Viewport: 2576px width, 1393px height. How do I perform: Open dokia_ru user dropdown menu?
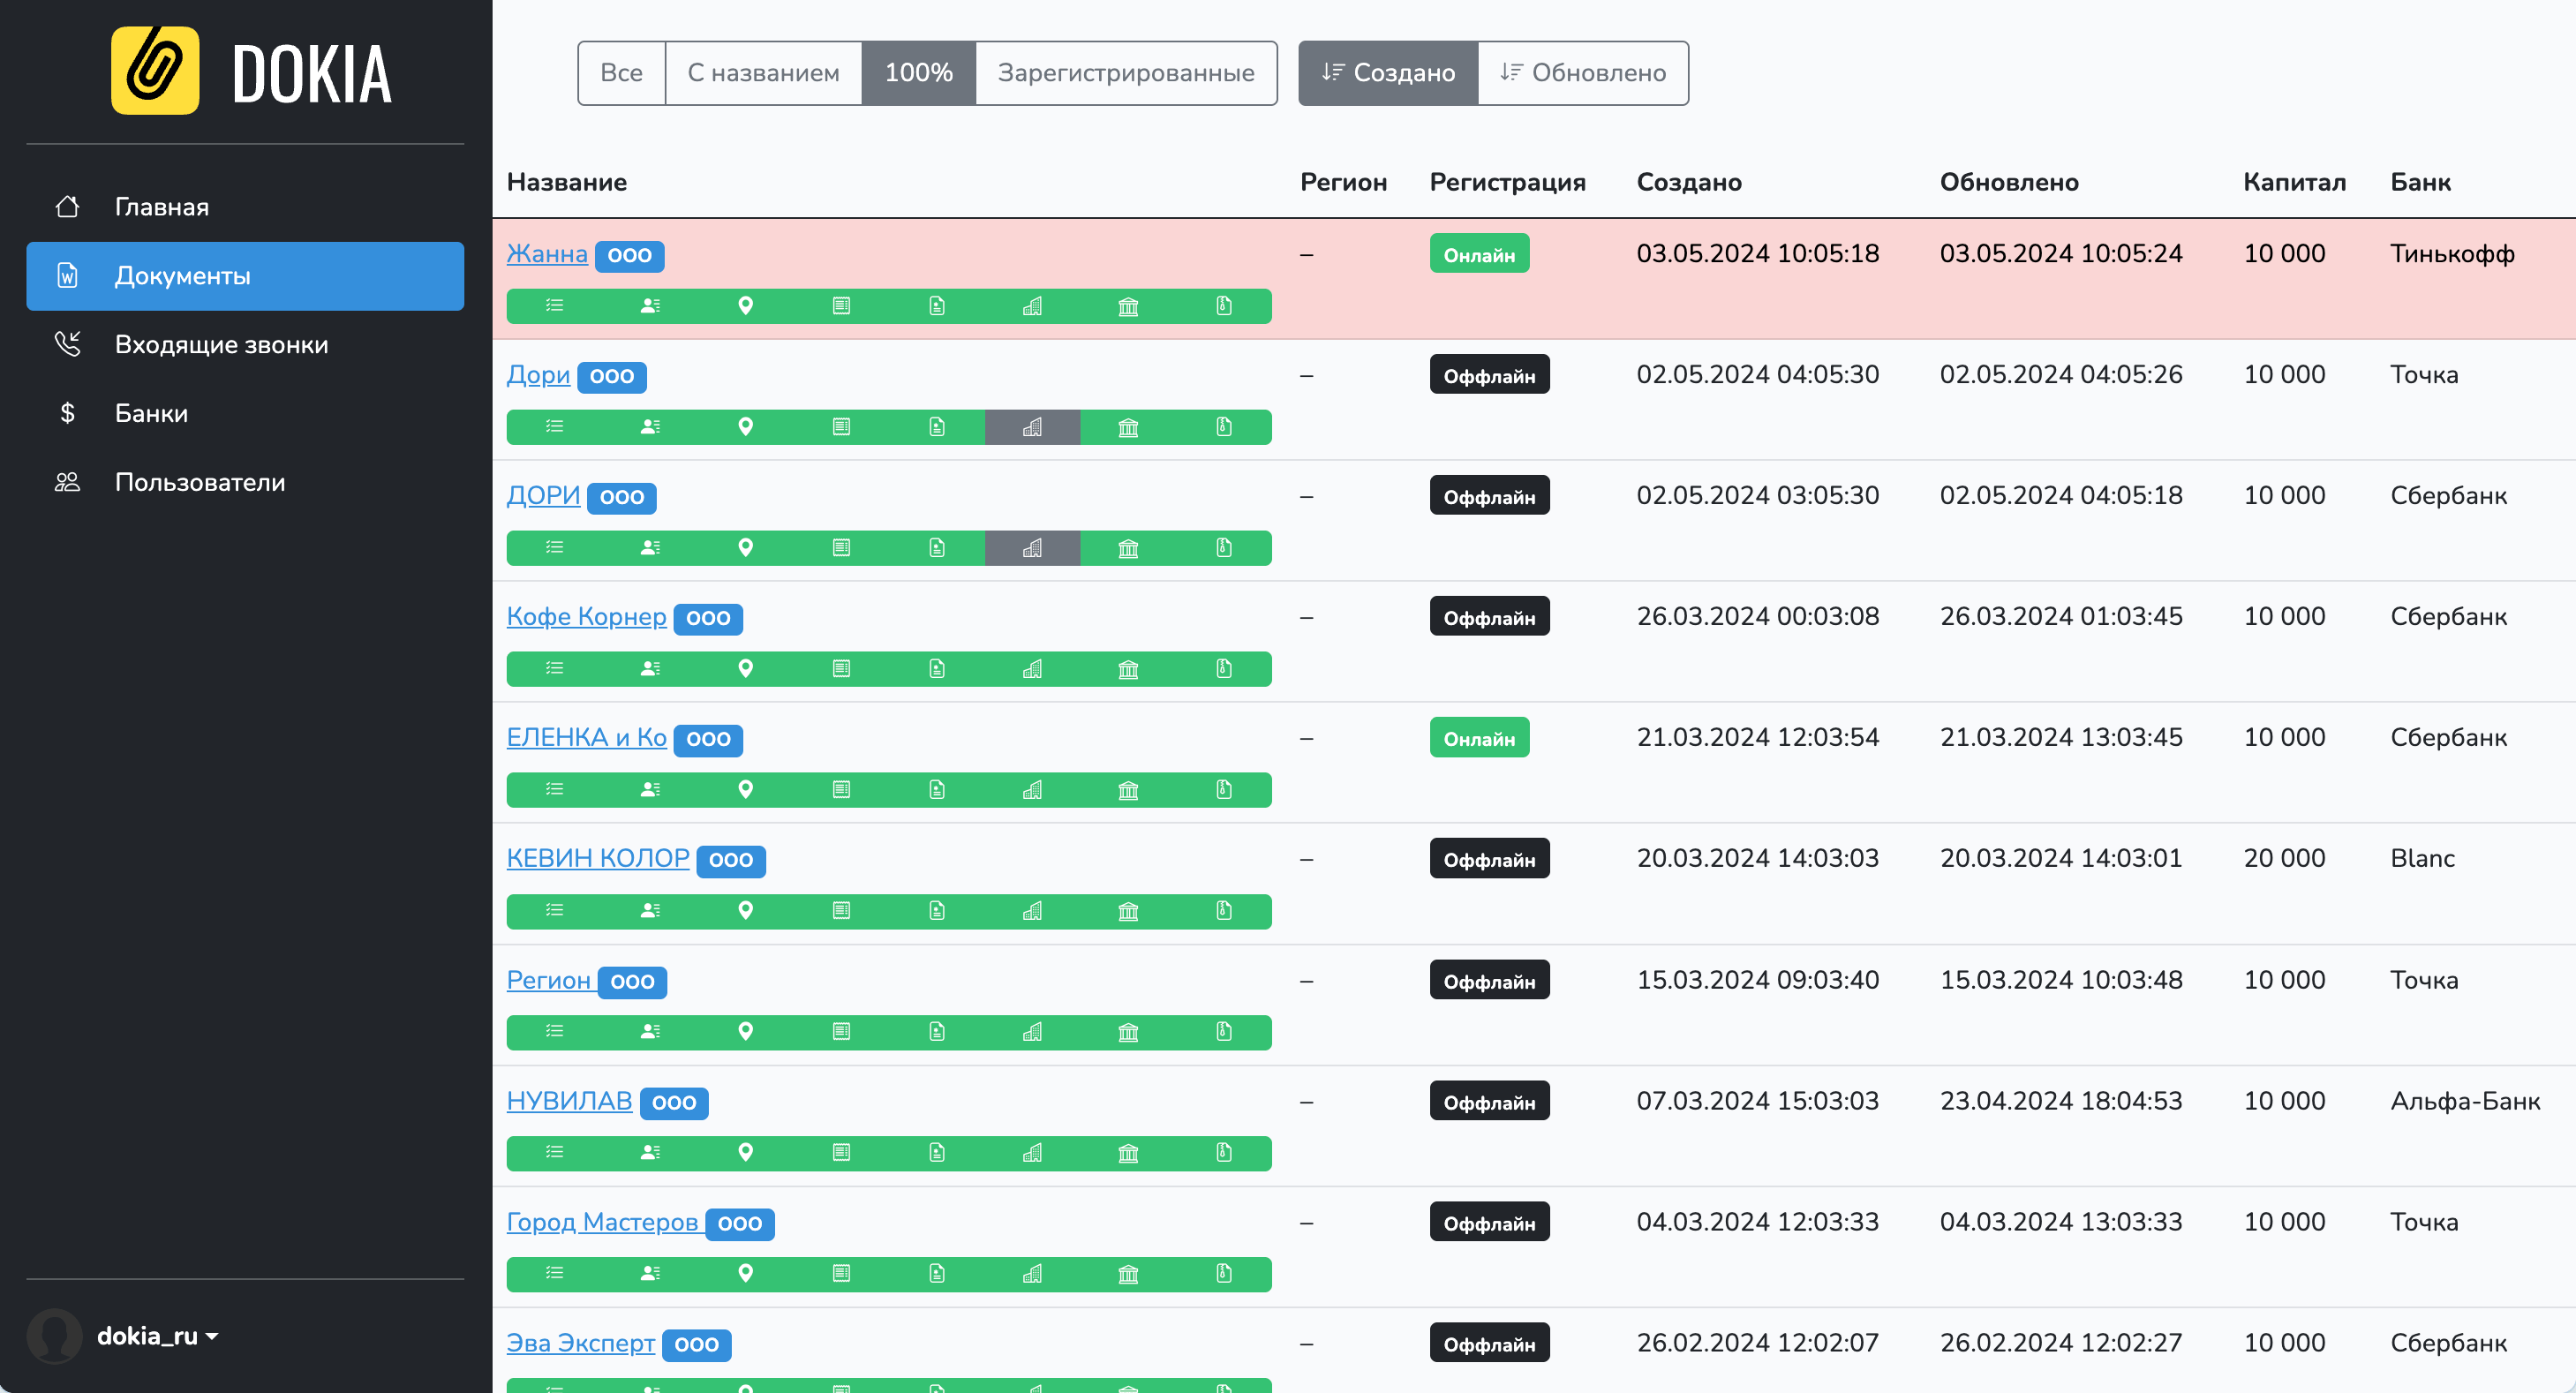pos(157,1336)
